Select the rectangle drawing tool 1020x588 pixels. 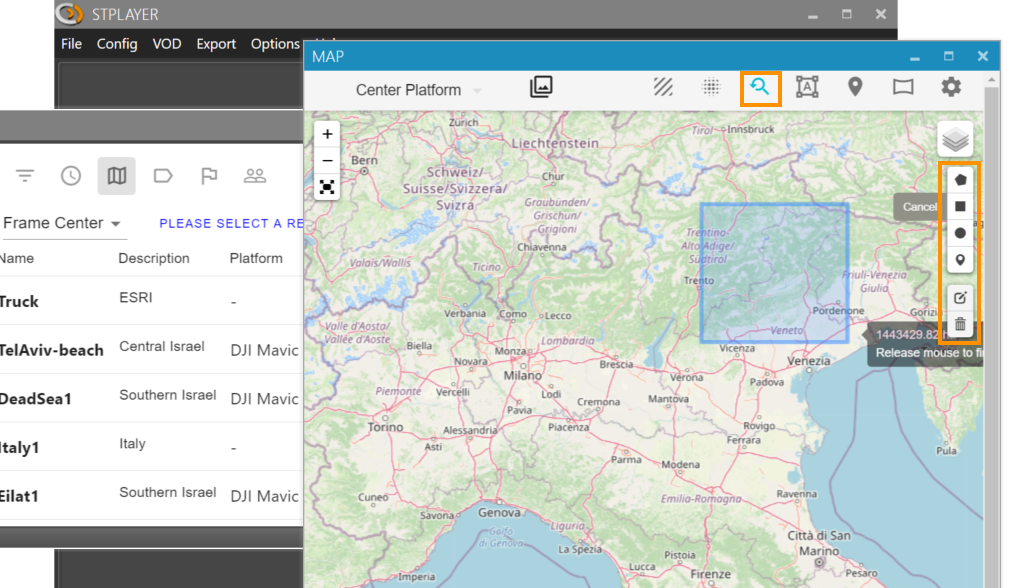tap(959, 205)
